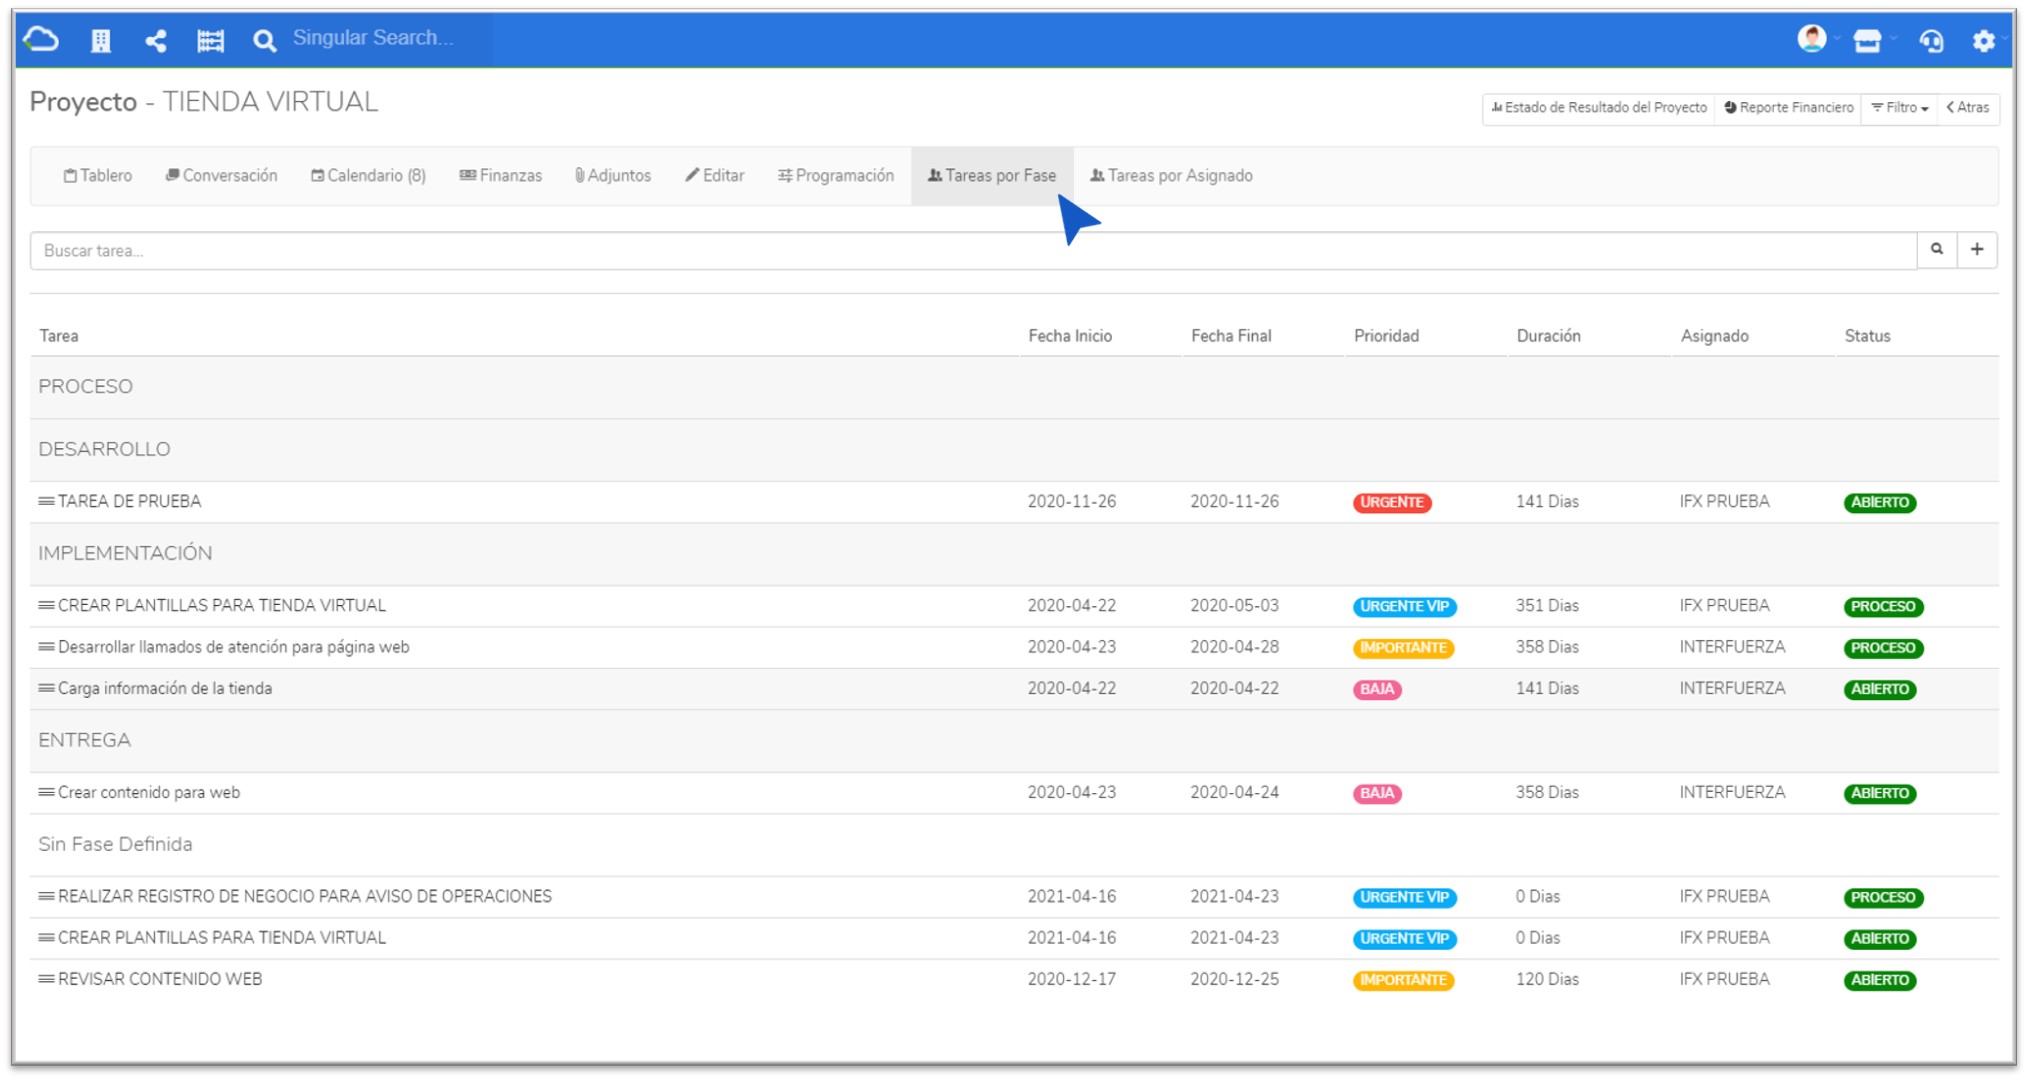Click the task search magnifier button
Image resolution: width=2028 pixels, height=1080 pixels.
point(1937,250)
